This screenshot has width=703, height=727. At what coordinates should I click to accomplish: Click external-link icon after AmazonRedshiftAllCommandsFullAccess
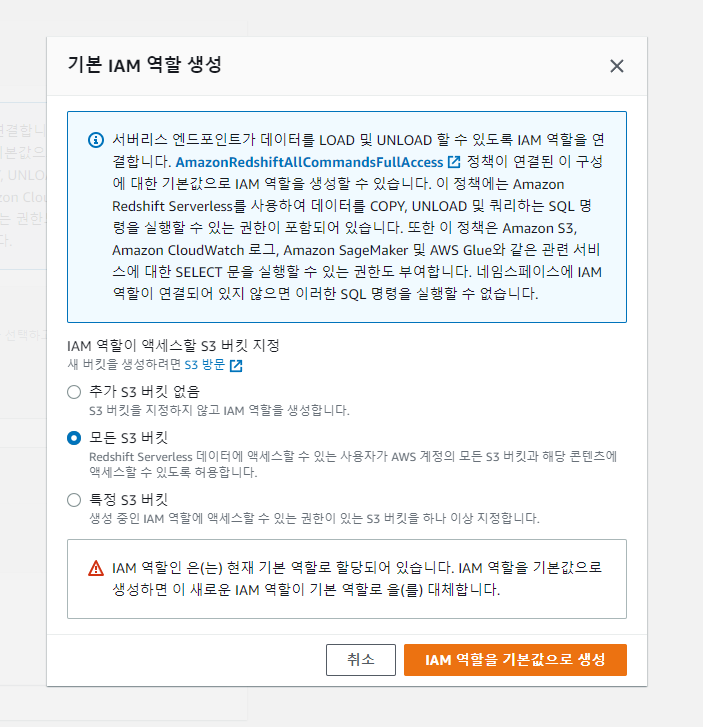[454, 162]
